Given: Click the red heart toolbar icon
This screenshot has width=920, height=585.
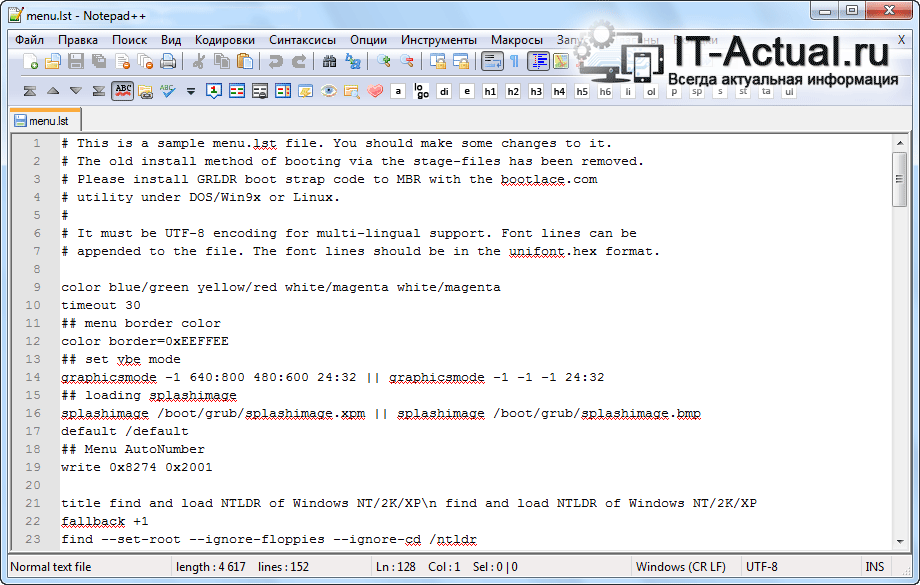Looking at the screenshot, I should [375, 91].
